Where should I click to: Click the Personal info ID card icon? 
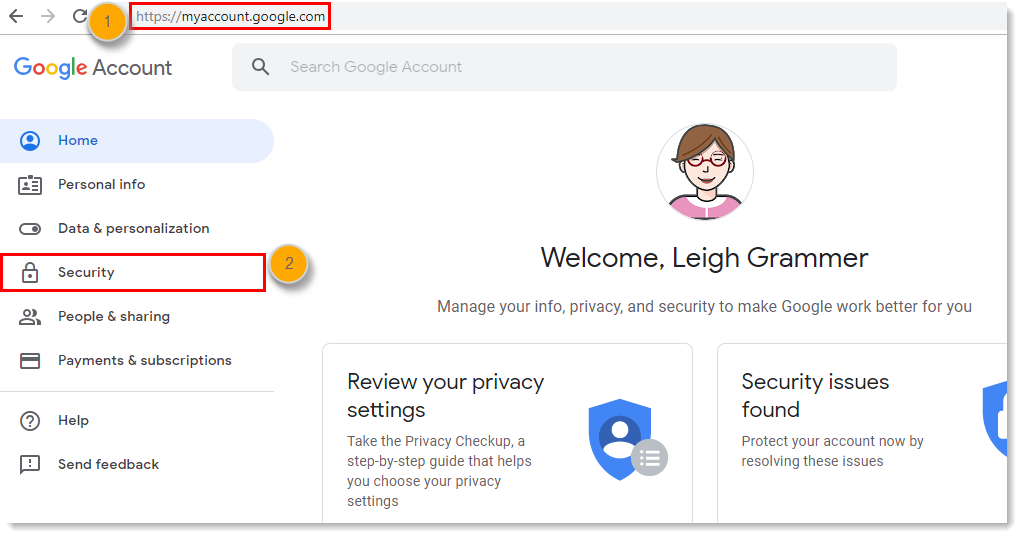point(30,185)
